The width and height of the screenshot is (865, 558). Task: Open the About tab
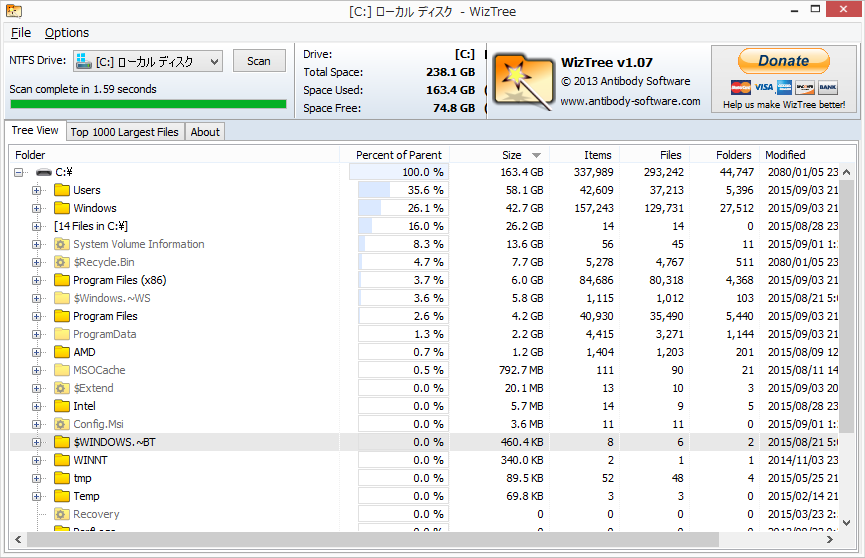pos(205,132)
